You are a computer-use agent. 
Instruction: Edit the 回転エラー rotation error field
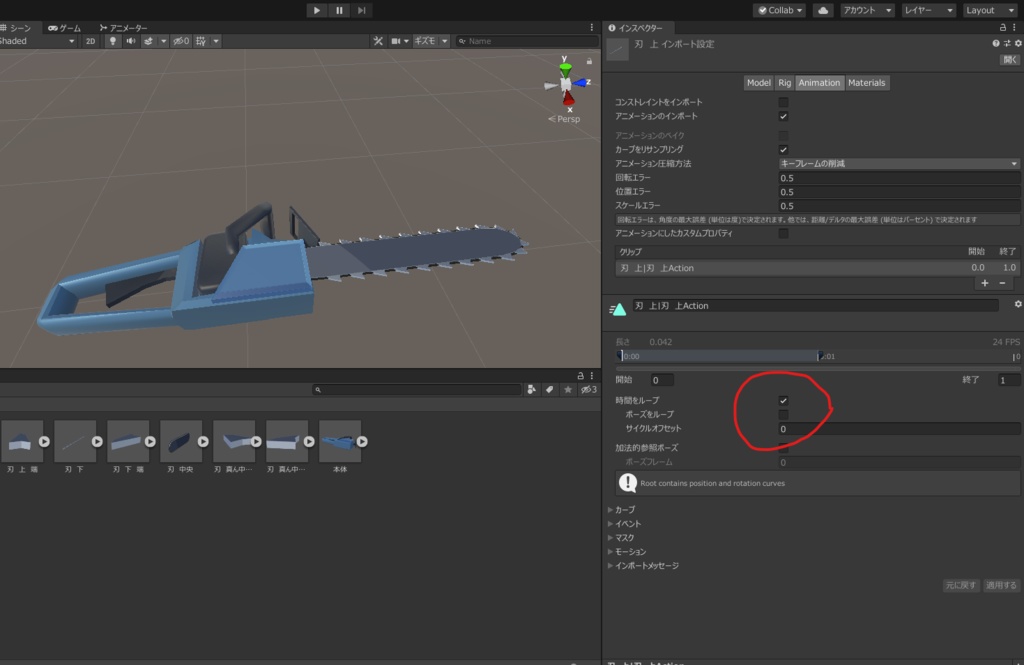pyautogui.click(x=899, y=178)
